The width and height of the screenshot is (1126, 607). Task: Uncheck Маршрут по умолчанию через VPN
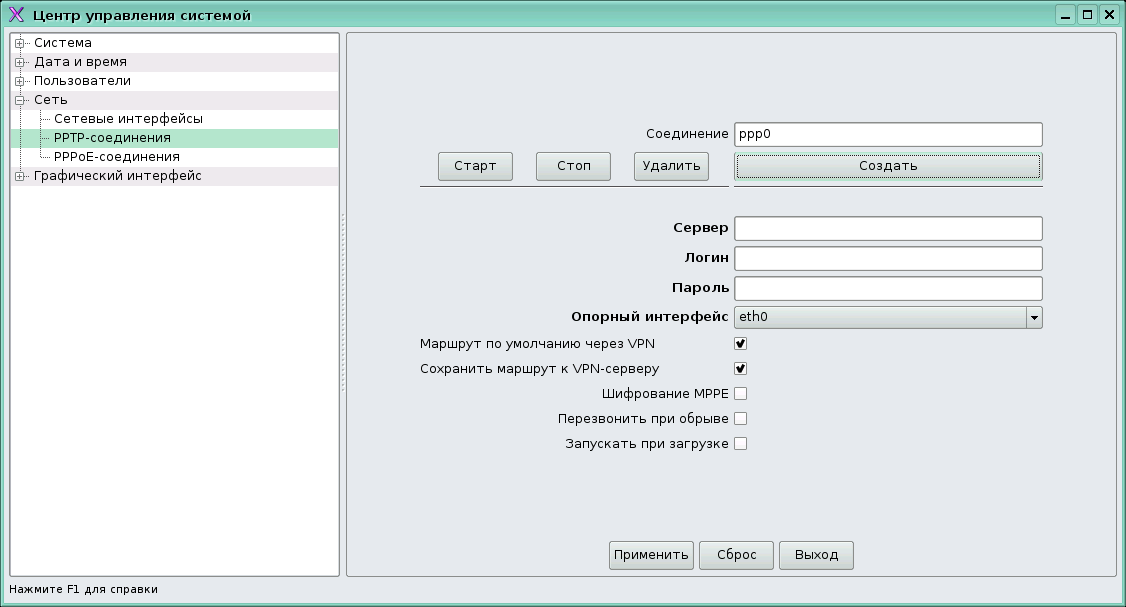[x=740, y=344]
